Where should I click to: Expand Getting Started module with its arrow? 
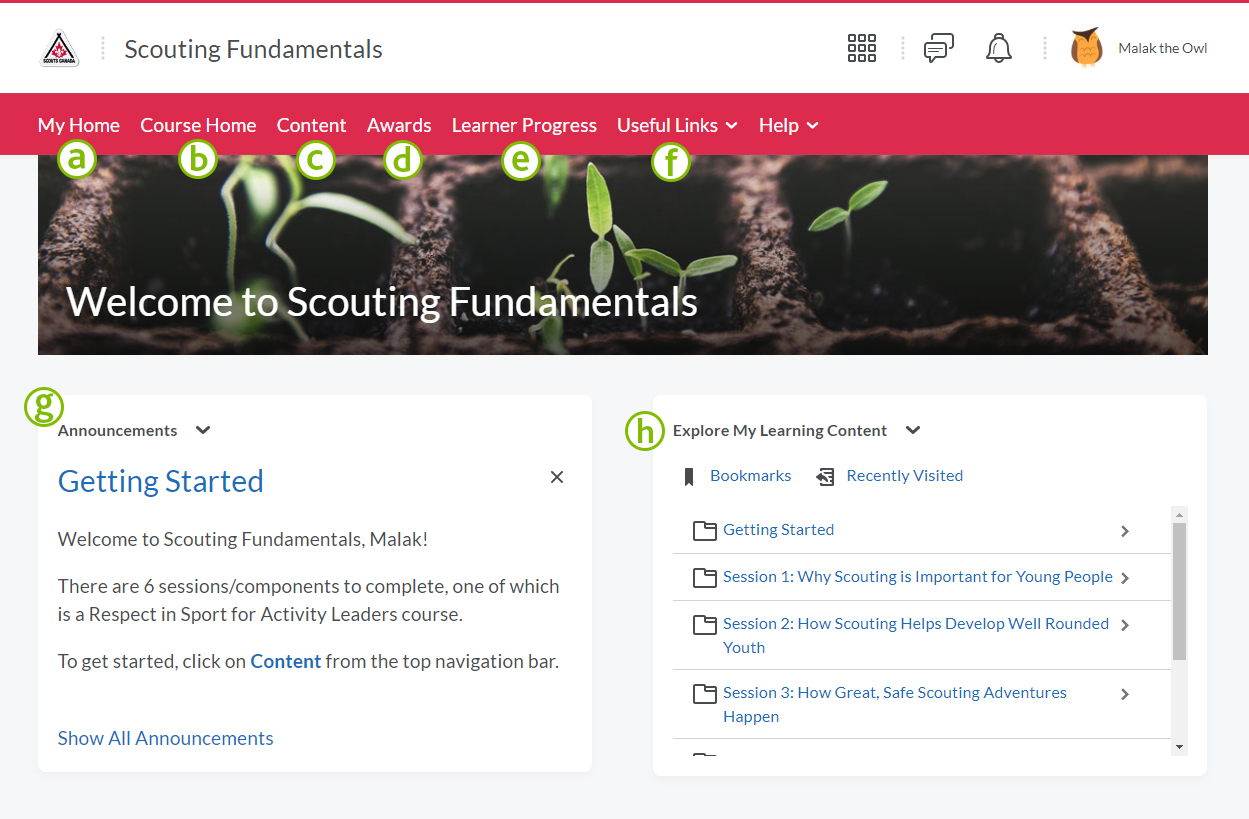(x=1125, y=531)
